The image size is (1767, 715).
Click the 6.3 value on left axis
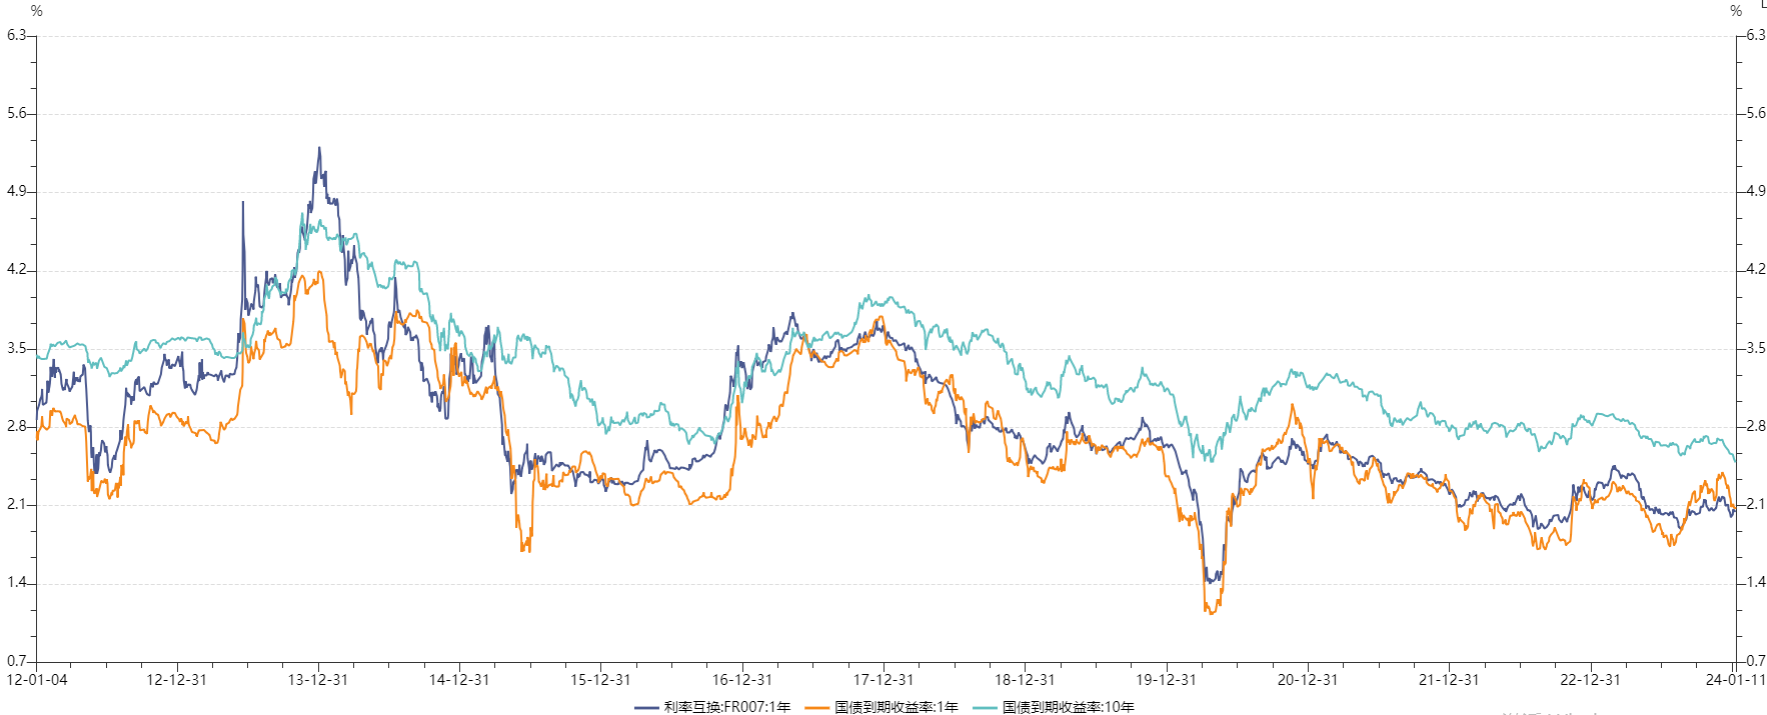[x=16, y=35]
